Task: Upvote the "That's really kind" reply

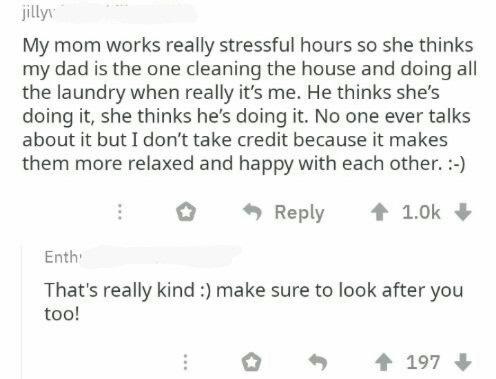Action: click(384, 362)
